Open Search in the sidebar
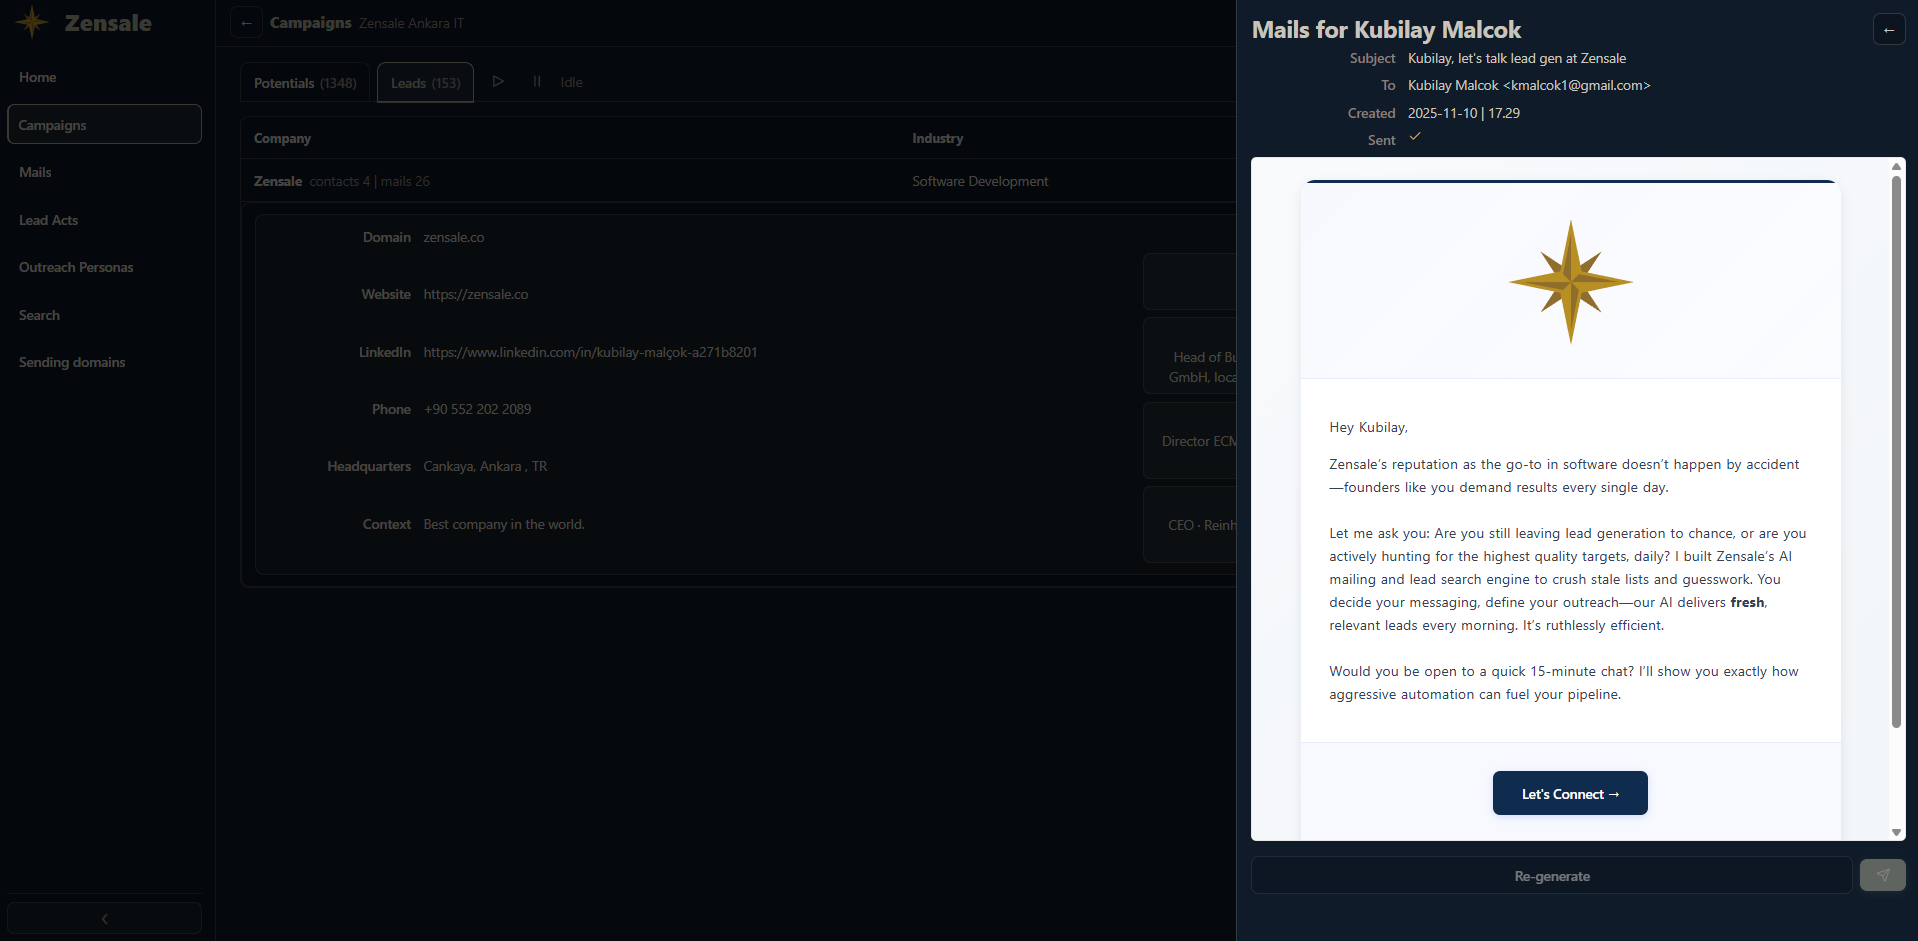This screenshot has height=941, width=1918. (104, 315)
